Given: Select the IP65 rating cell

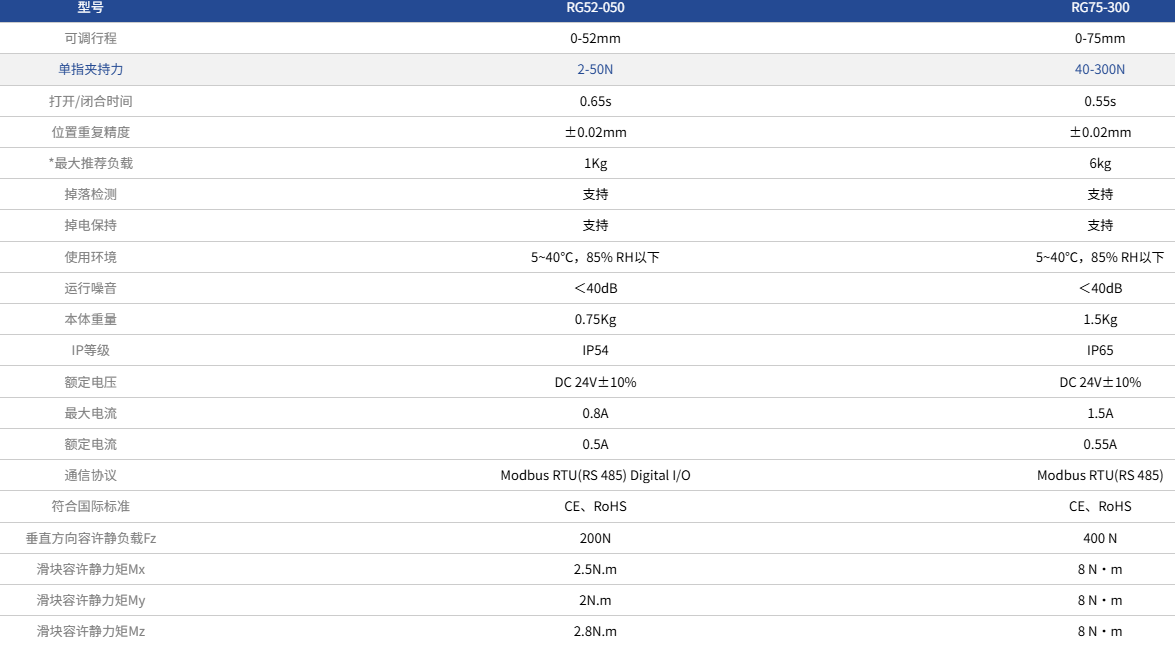Looking at the screenshot, I should pyautogui.click(x=1100, y=351).
